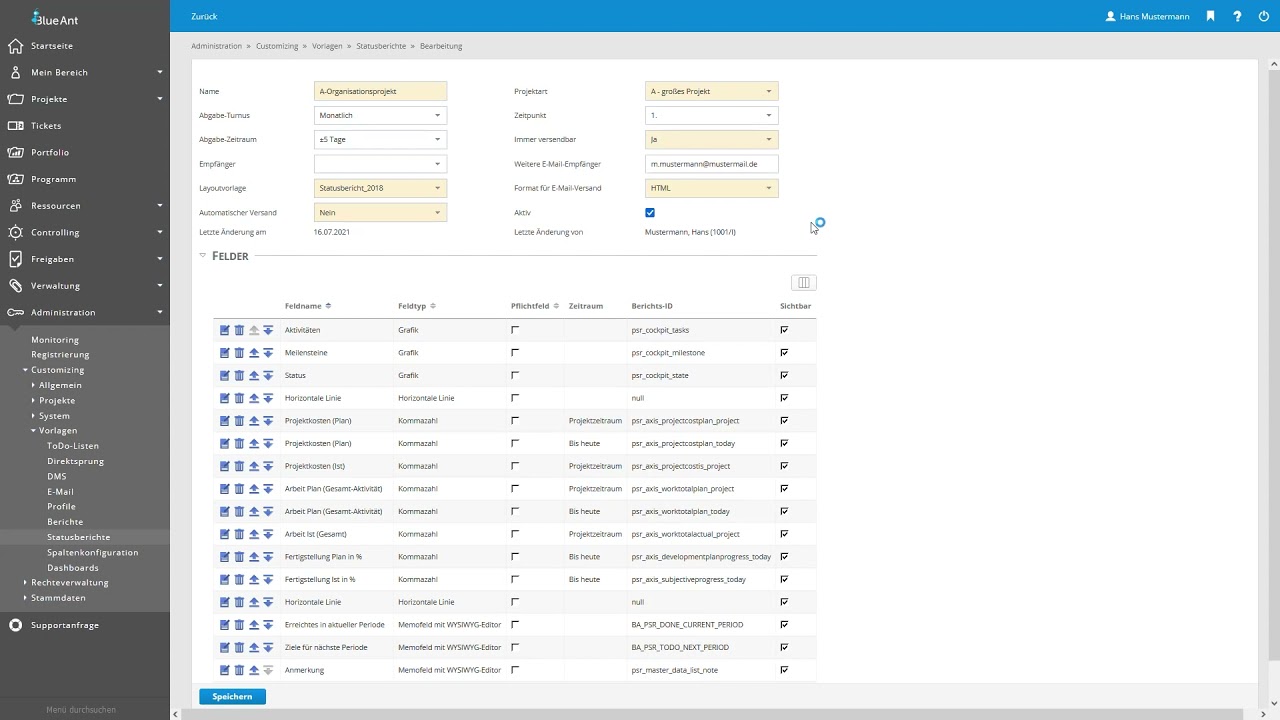This screenshot has height=720, width=1280.
Task: Click the edit icon for the Aktivitäten row
Action: click(x=225, y=330)
